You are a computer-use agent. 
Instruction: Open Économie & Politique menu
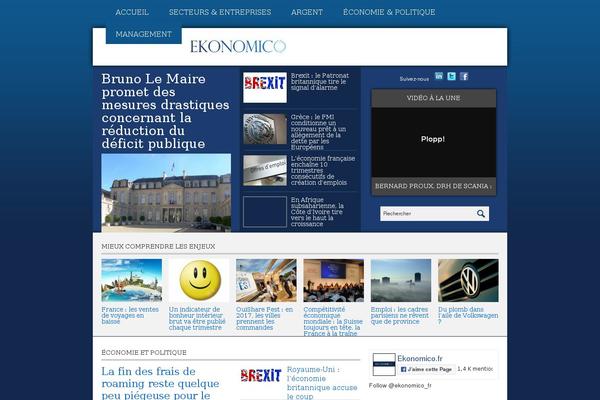point(389,12)
